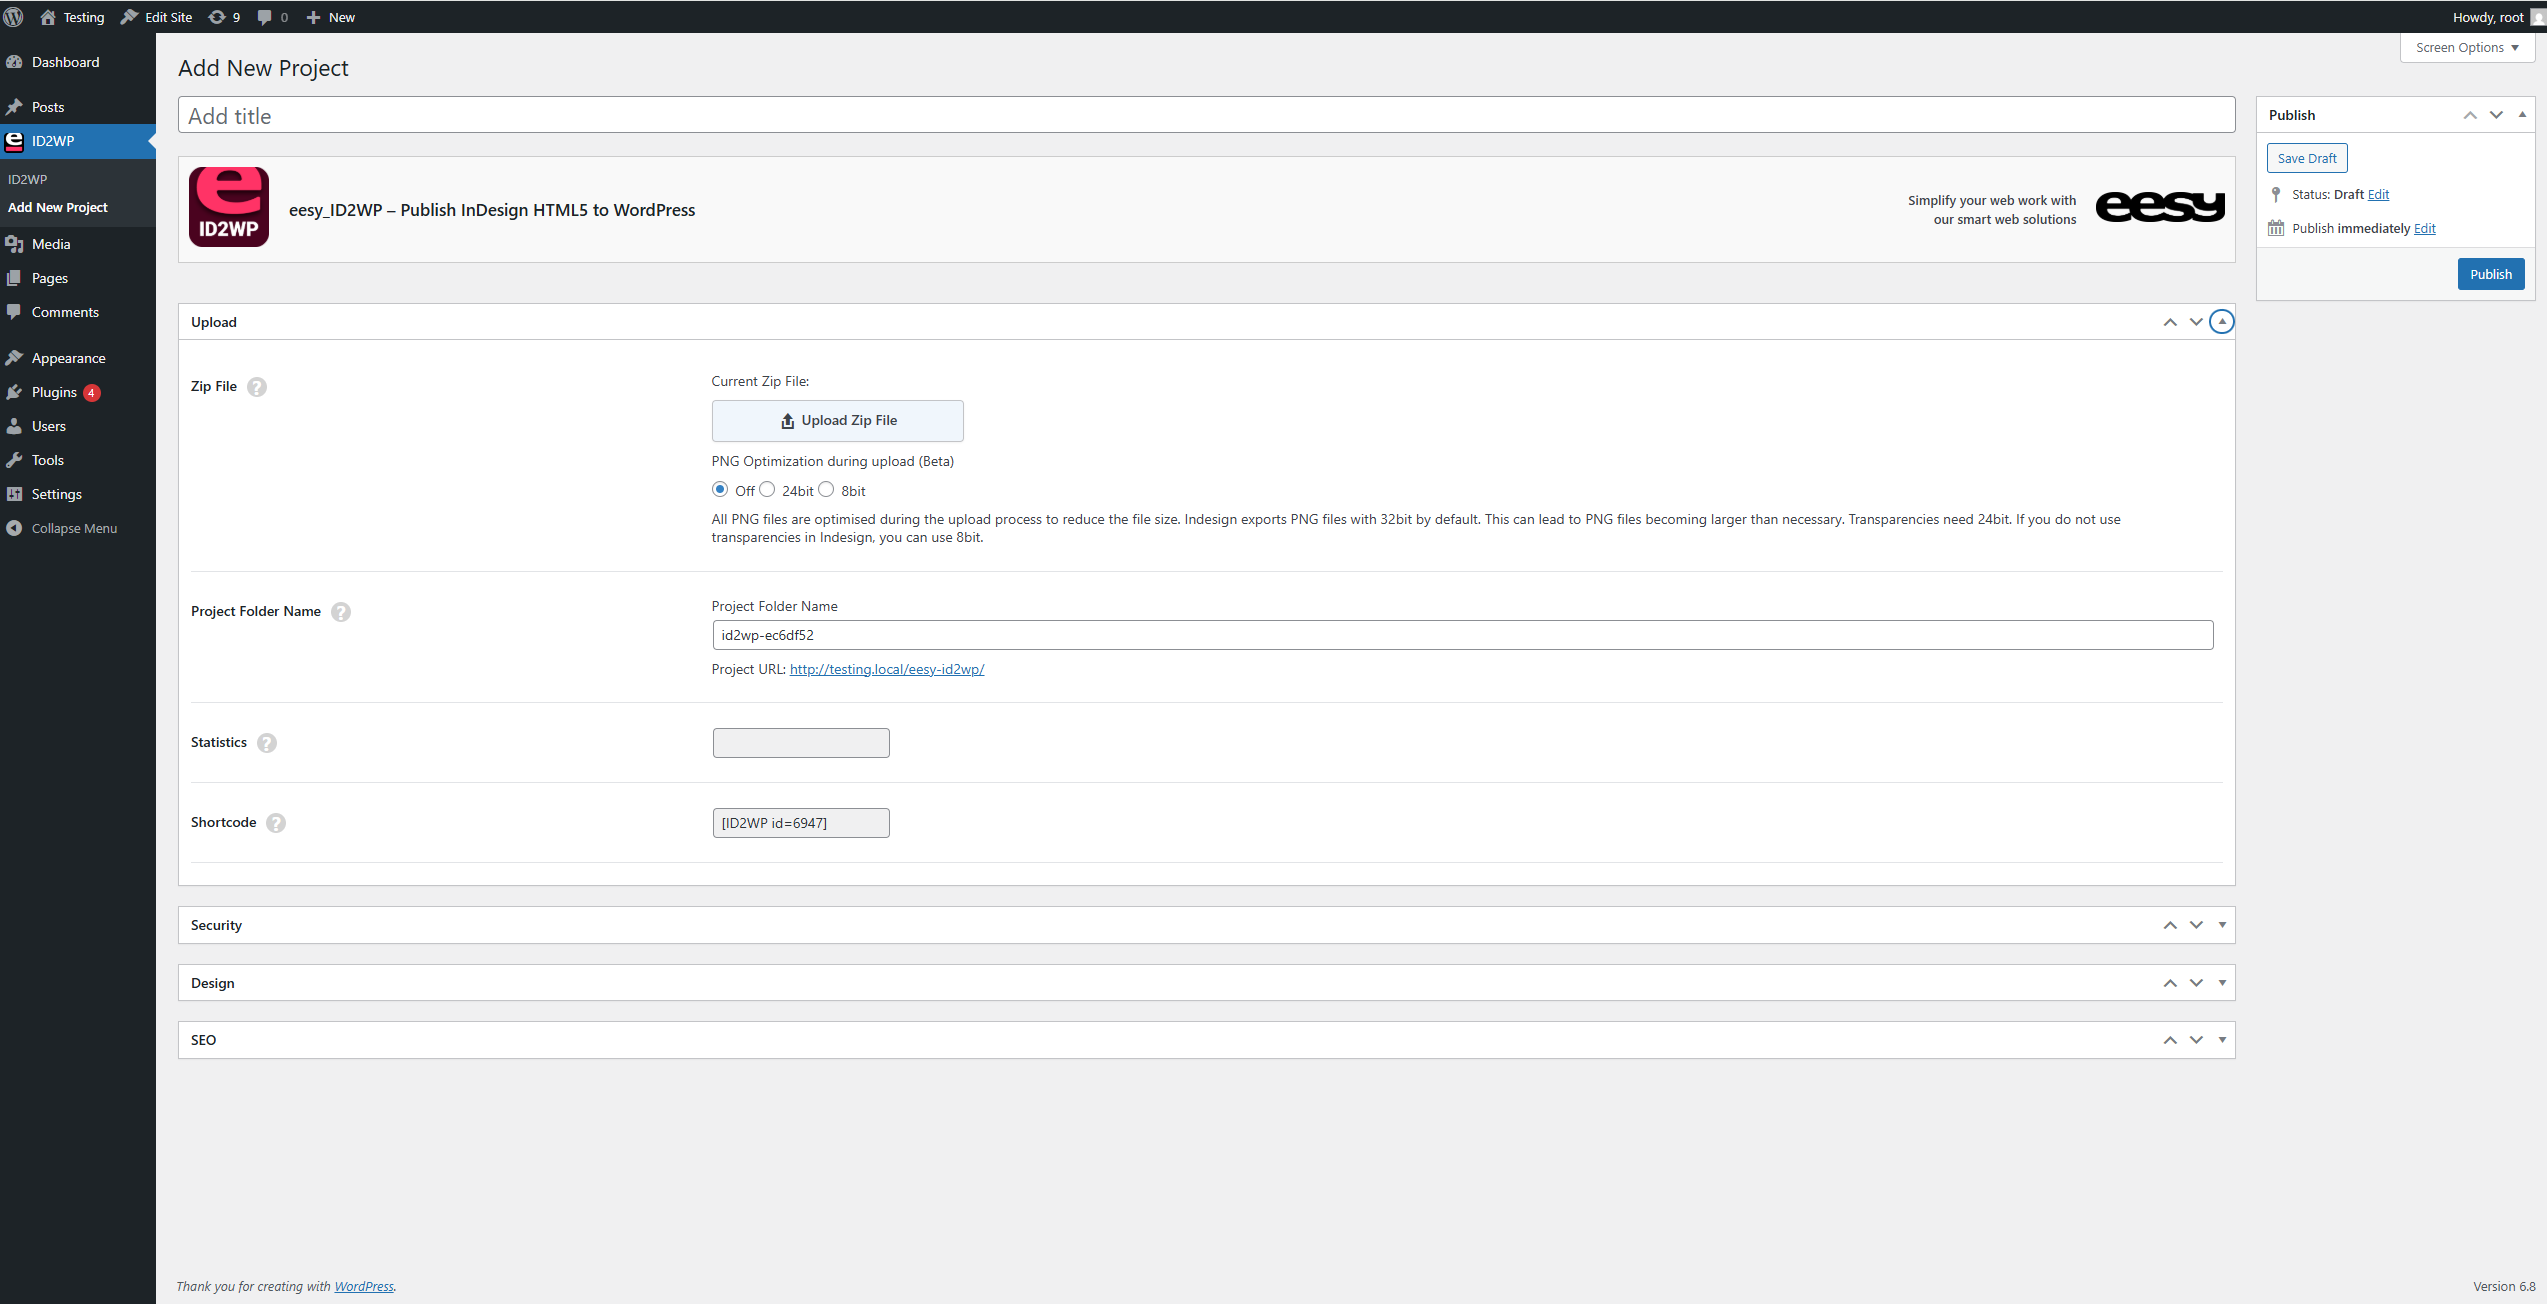This screenshot has height=1304, width=2547.
Task: Click the Add title input field
Action: (1206, 115)
